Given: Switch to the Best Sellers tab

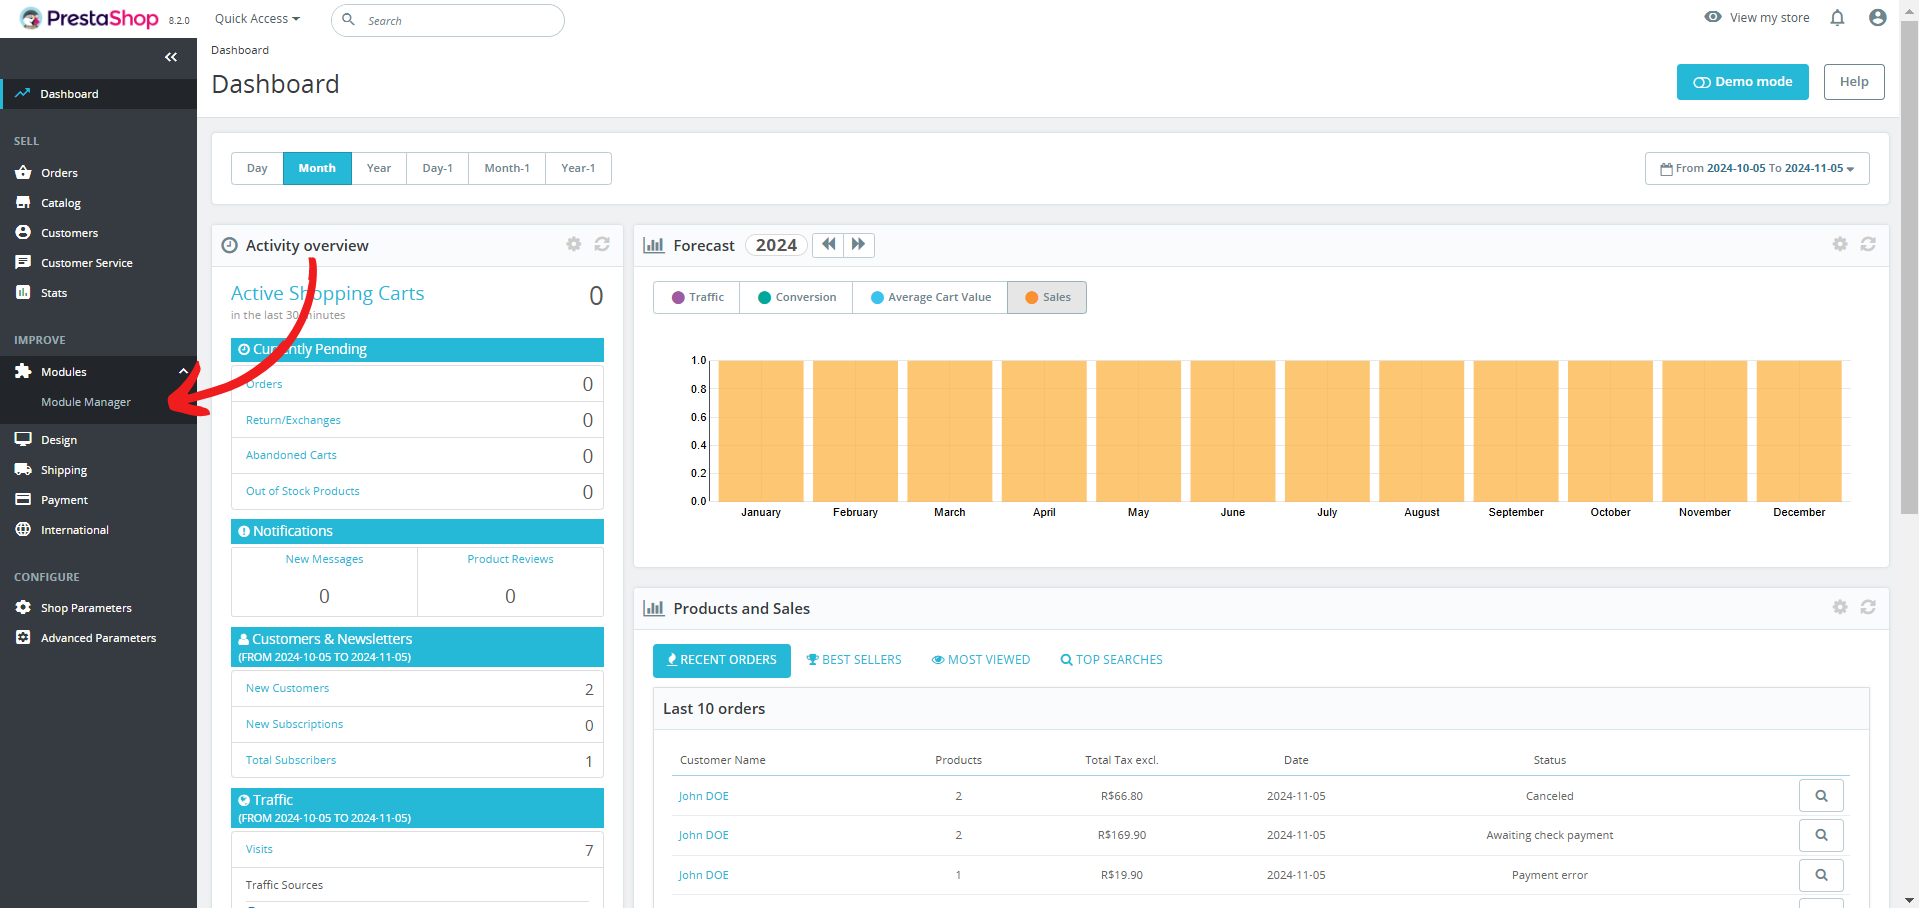Looking at the screenshot, I should point(854,660).
